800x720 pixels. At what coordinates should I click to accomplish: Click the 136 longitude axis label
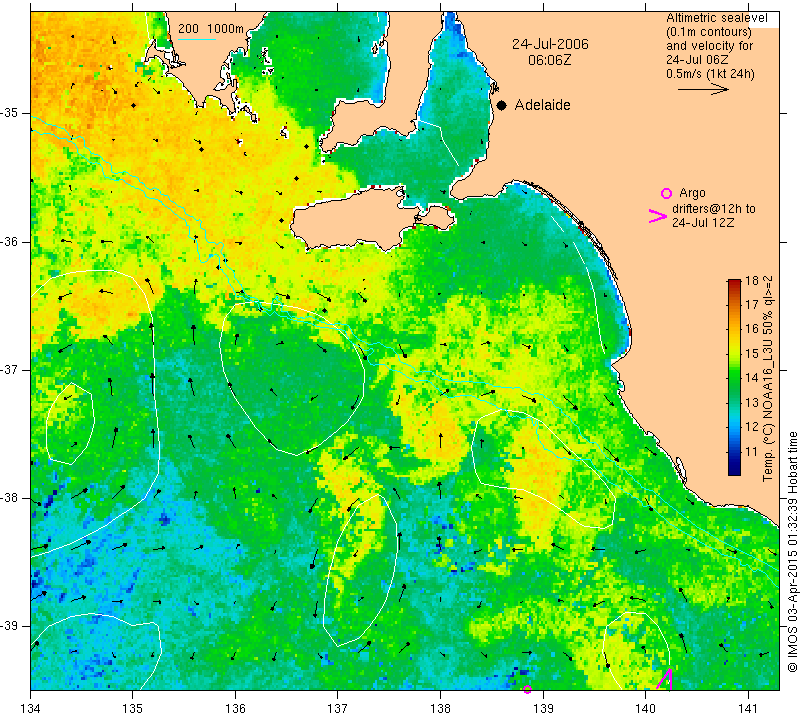[235, 709]
